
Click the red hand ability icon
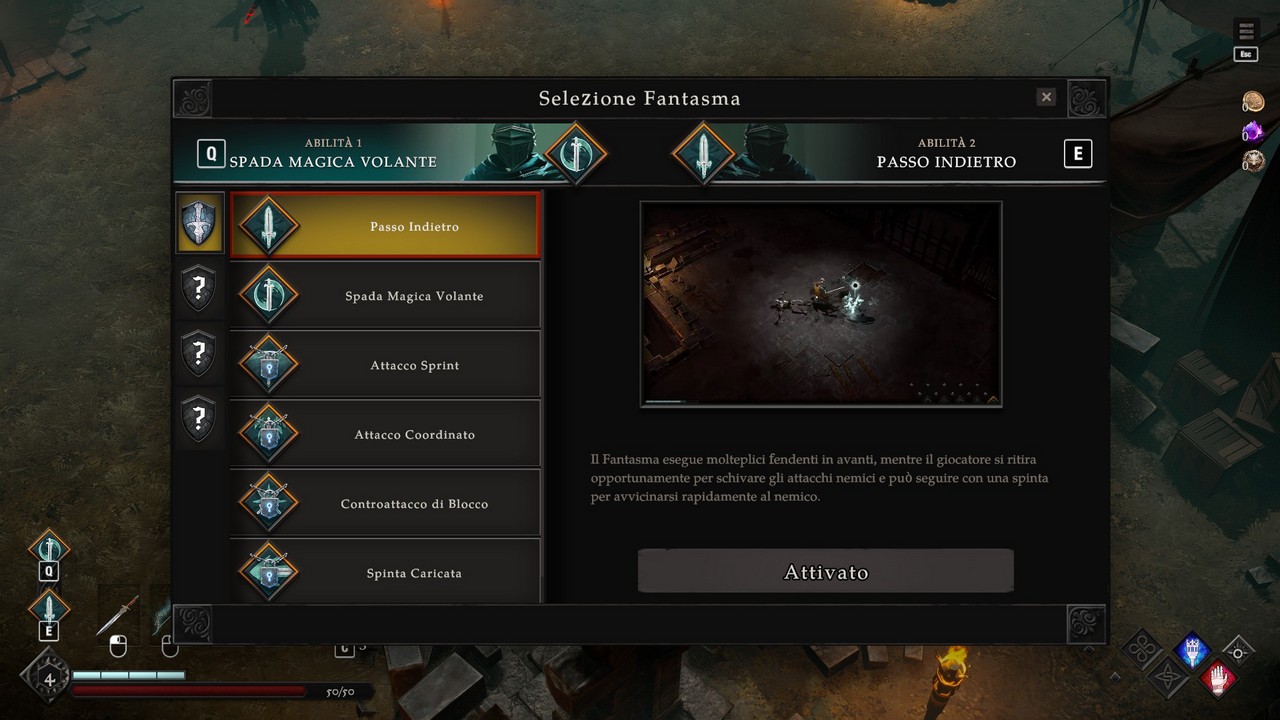coord(1217,680)
